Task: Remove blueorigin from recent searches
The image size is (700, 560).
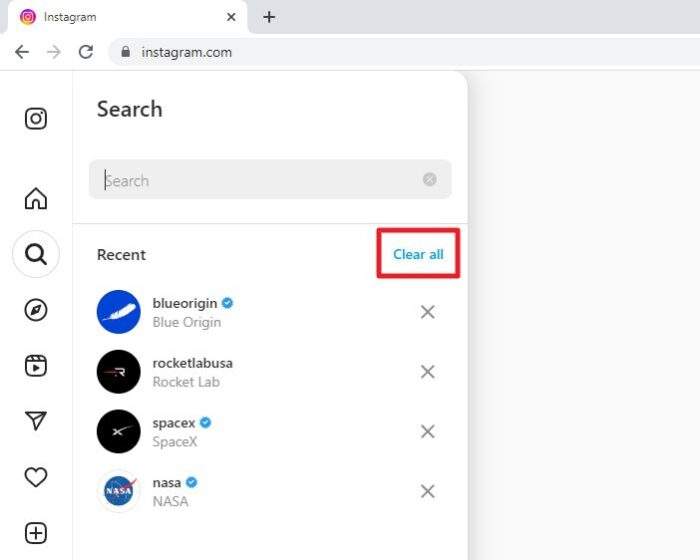Action: pyautogui.click(x=428, y=312)
